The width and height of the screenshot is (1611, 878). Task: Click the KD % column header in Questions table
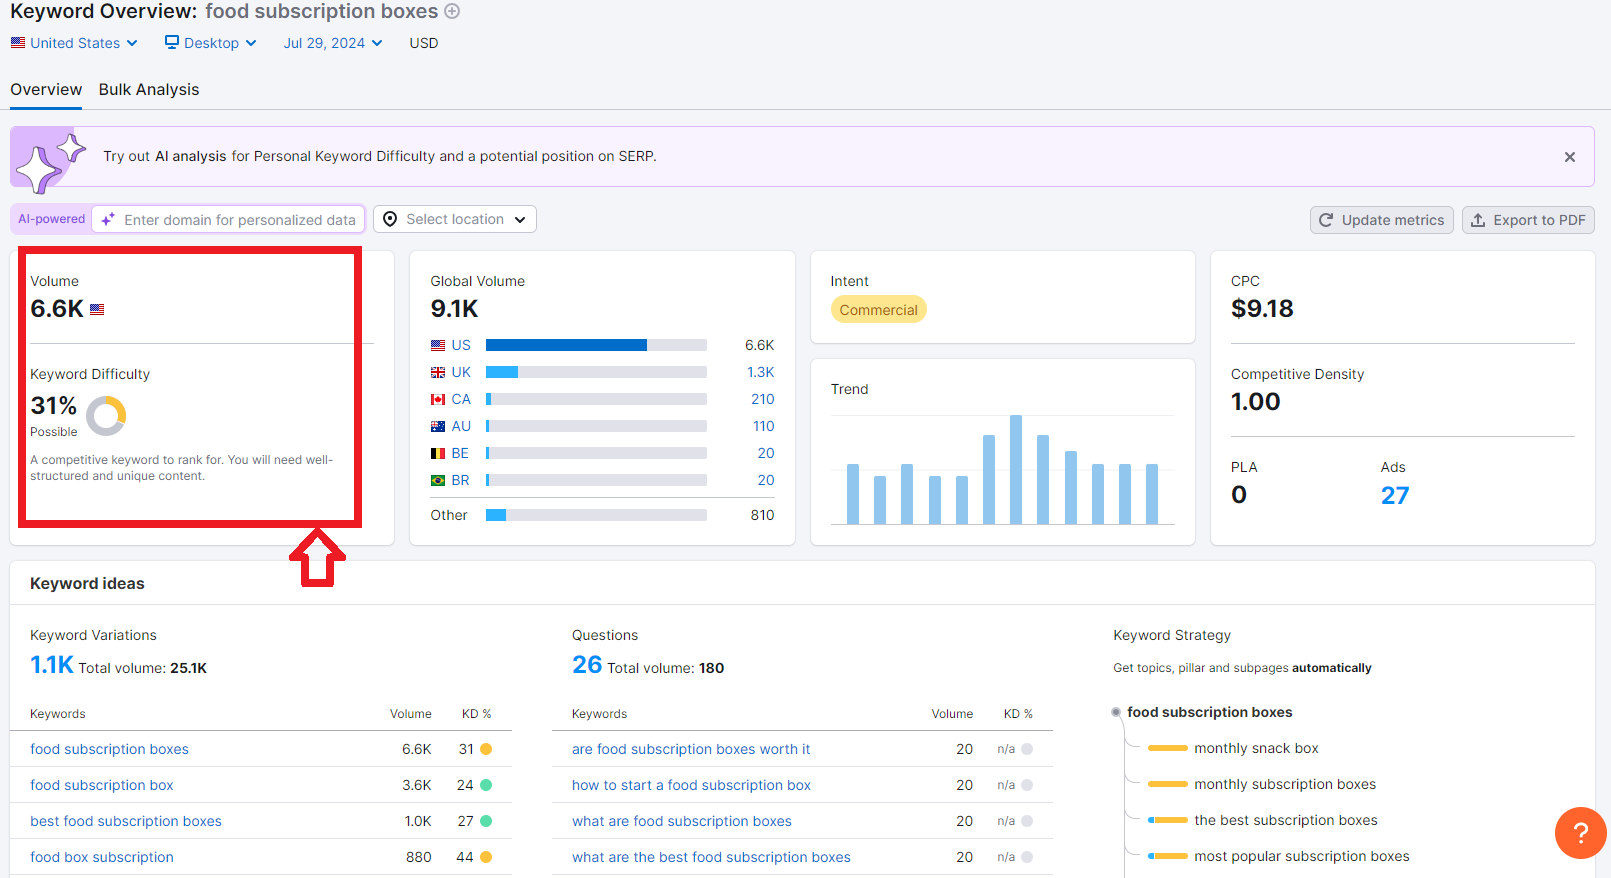(x=1018, y=714)
